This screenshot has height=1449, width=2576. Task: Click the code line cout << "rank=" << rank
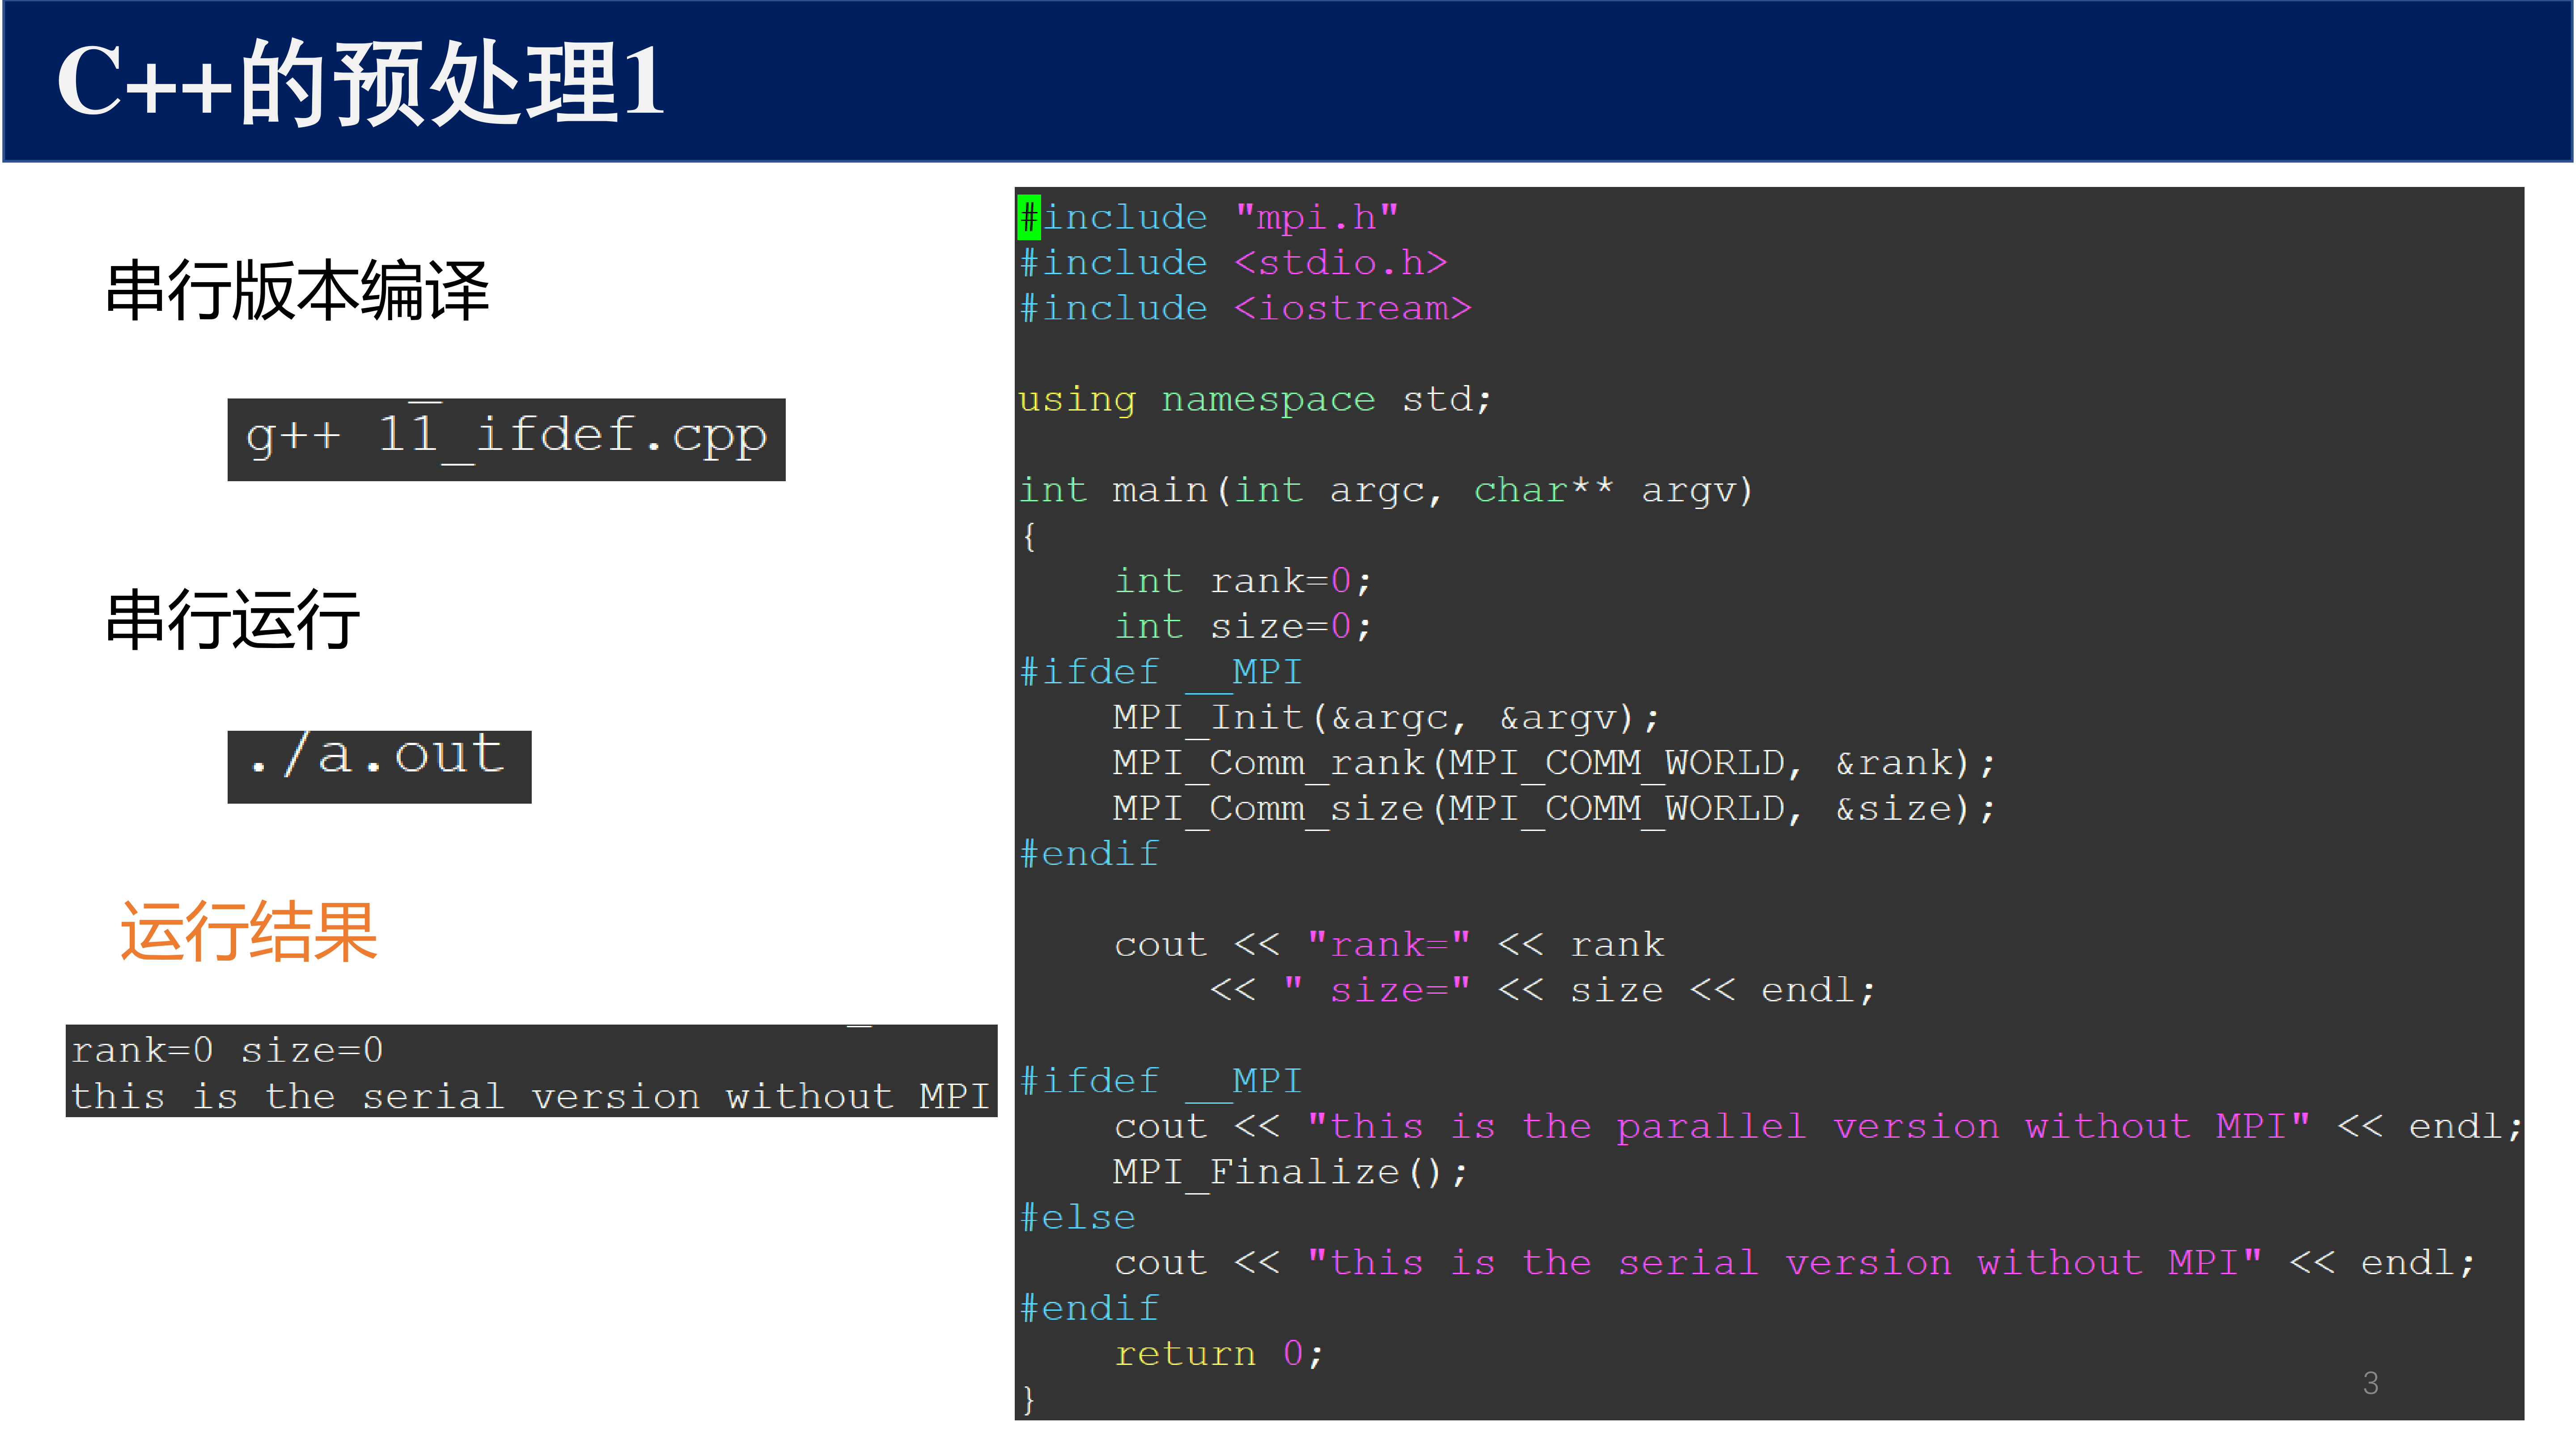pos(1390,945)
